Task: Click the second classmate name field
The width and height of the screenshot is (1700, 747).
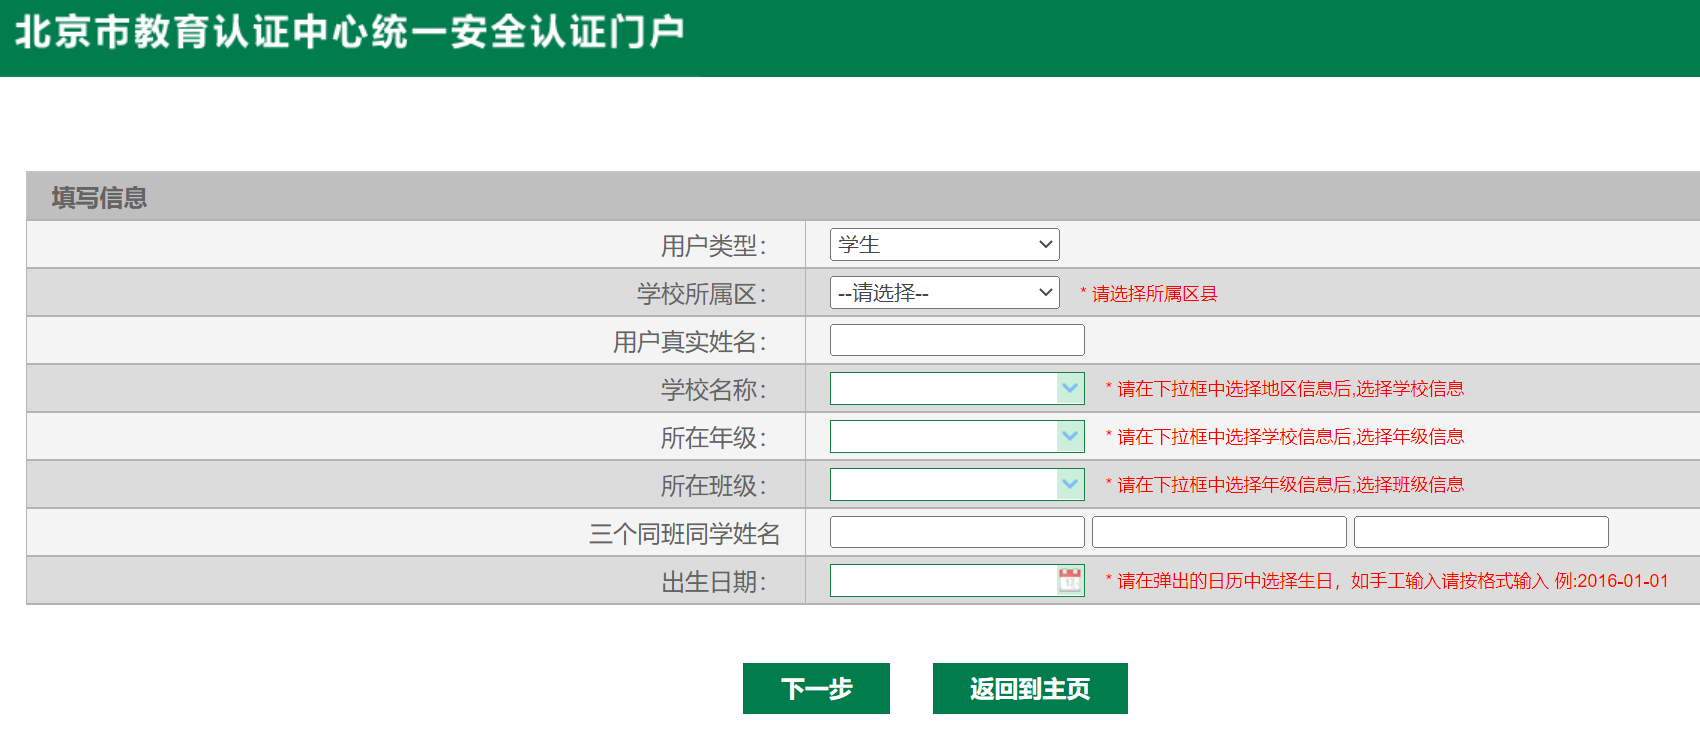Action: pos(1219,532)
